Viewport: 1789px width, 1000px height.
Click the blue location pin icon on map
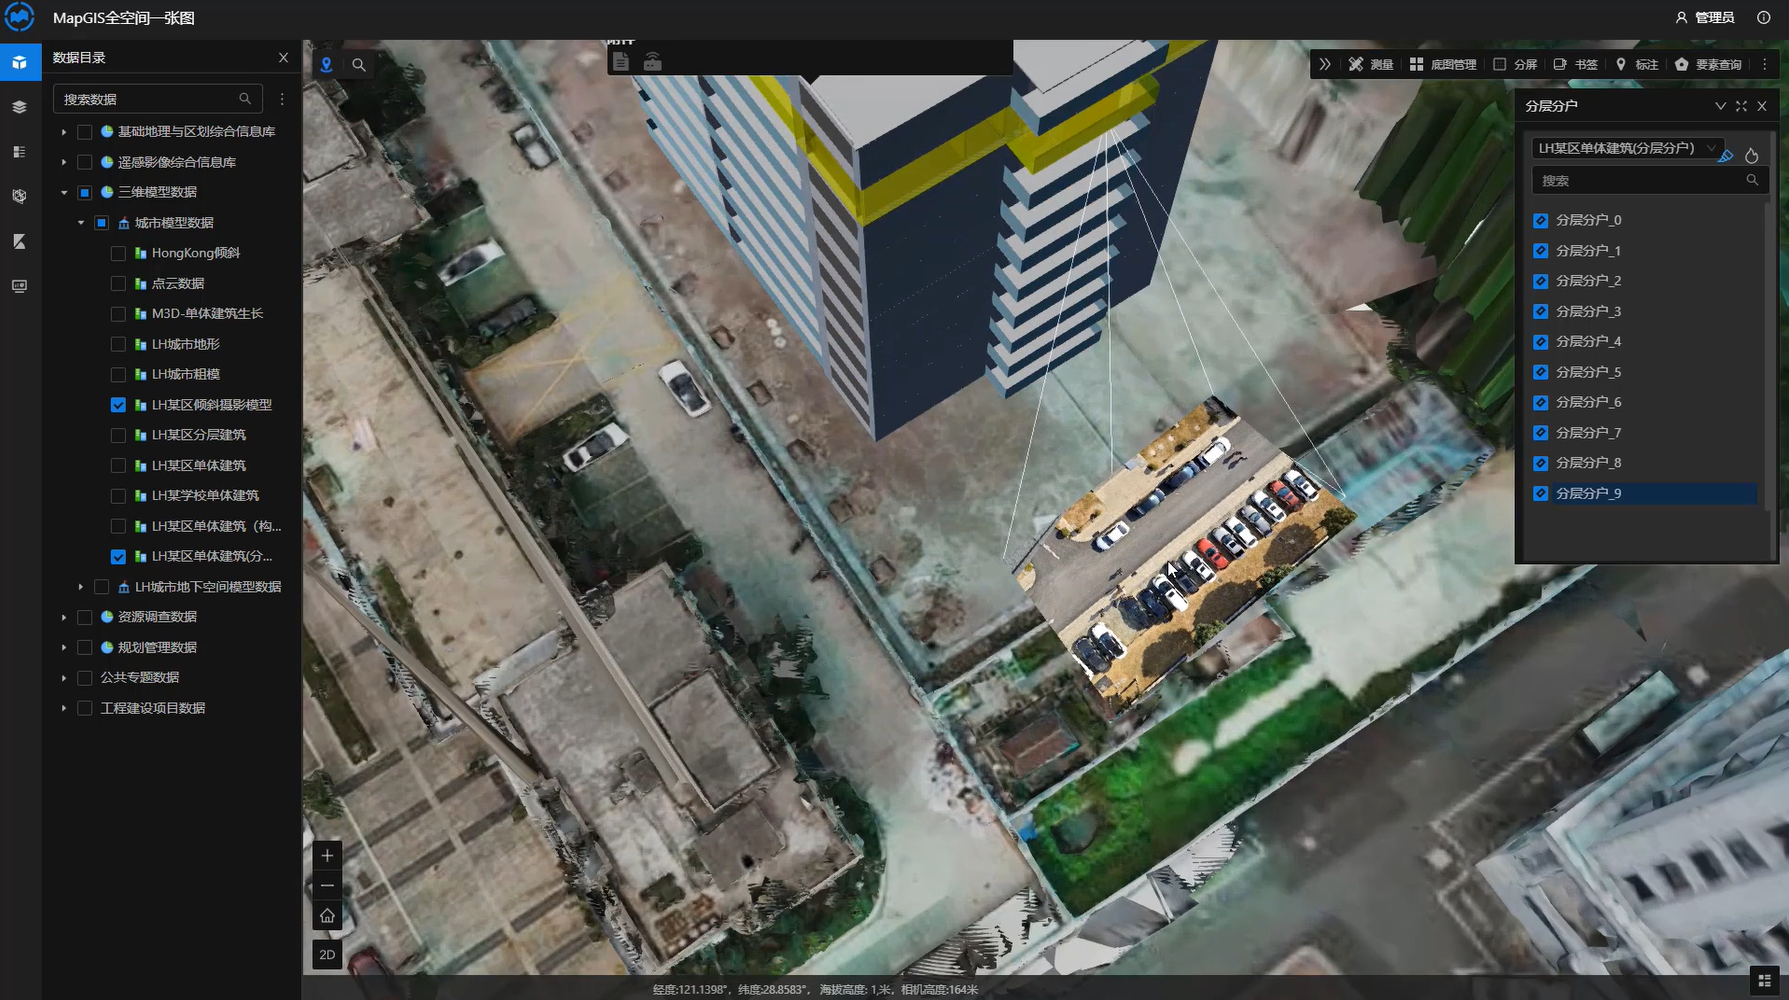[x=326, y=65]
